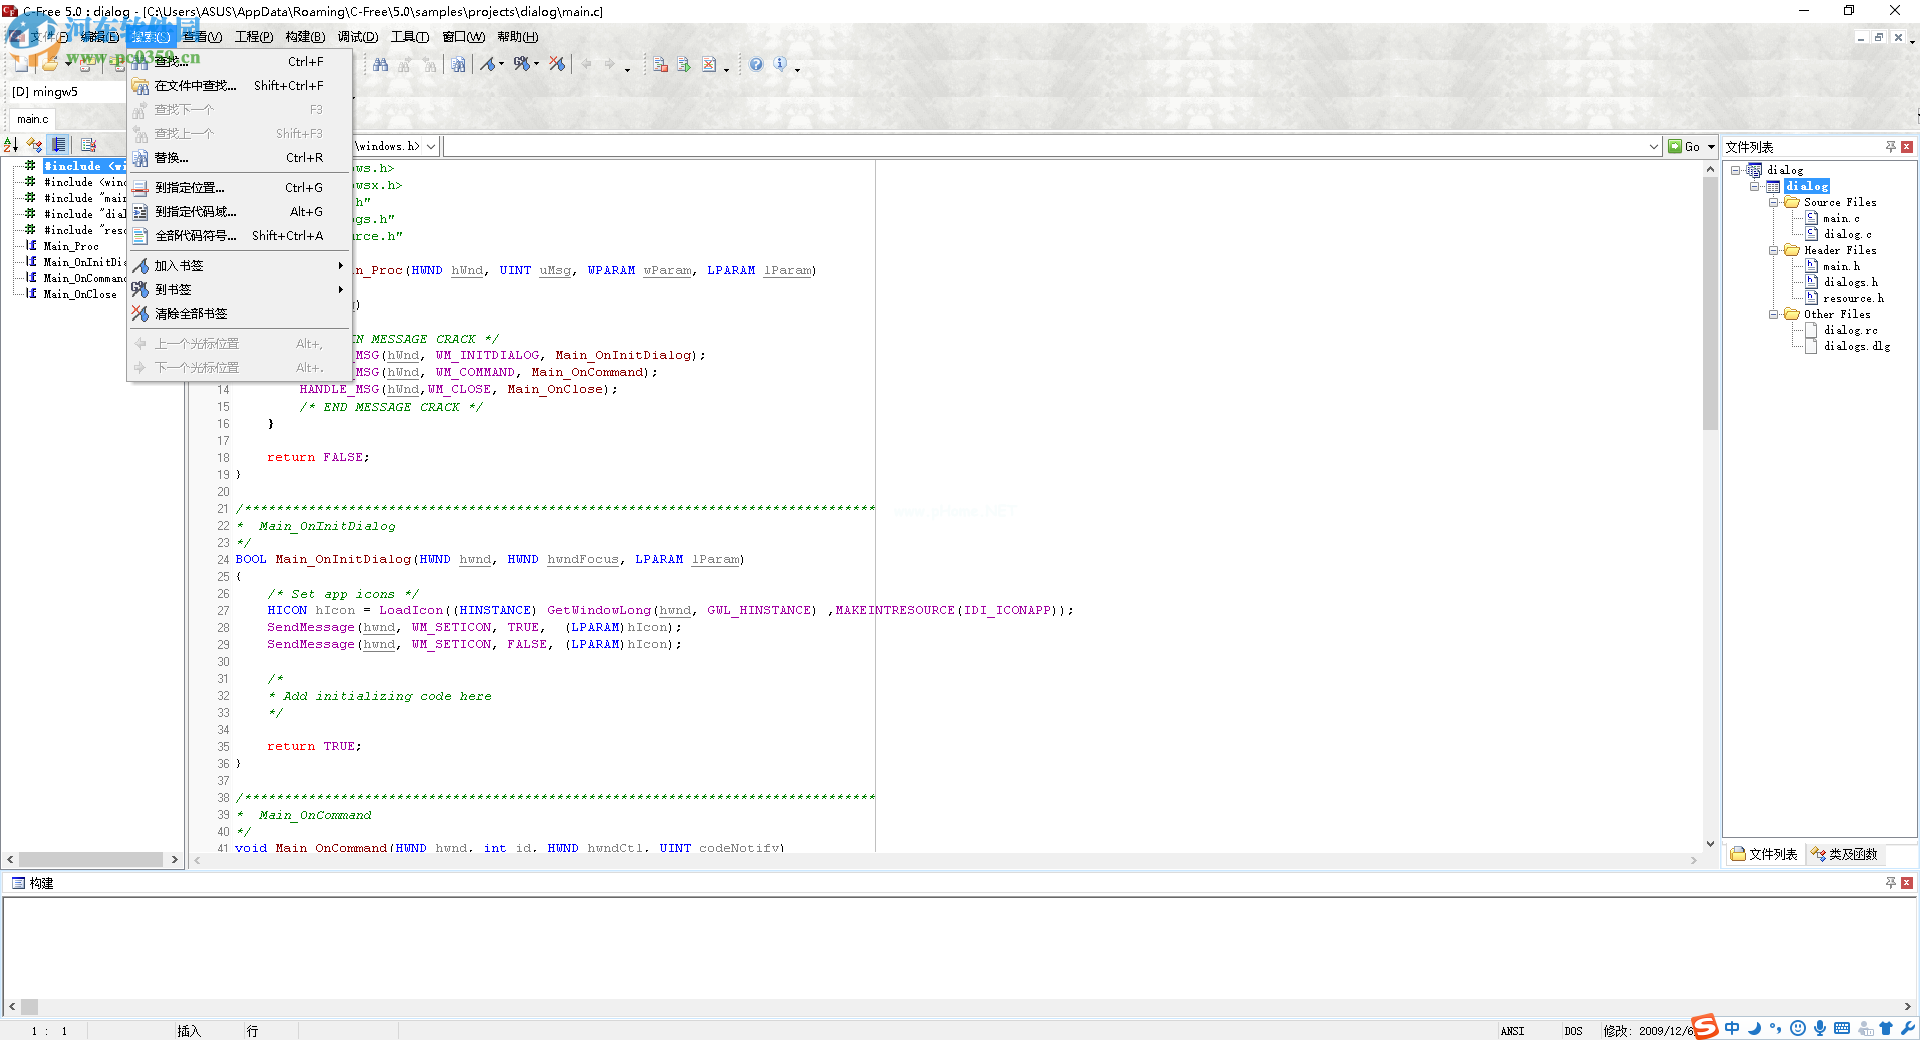Toggle the pin on the 构建 build panel

click(1890, 883)
